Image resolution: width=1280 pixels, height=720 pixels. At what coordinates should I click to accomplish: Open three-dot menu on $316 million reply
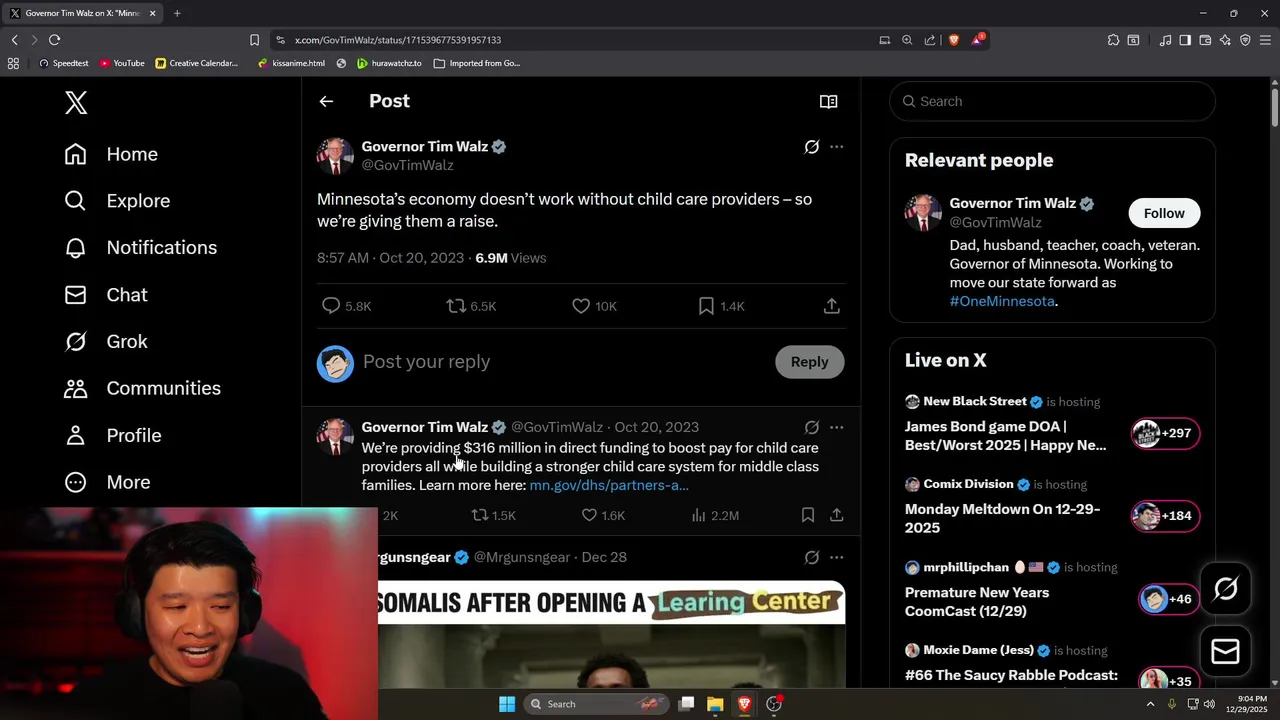pyautogui.click(x=836, y=428)
